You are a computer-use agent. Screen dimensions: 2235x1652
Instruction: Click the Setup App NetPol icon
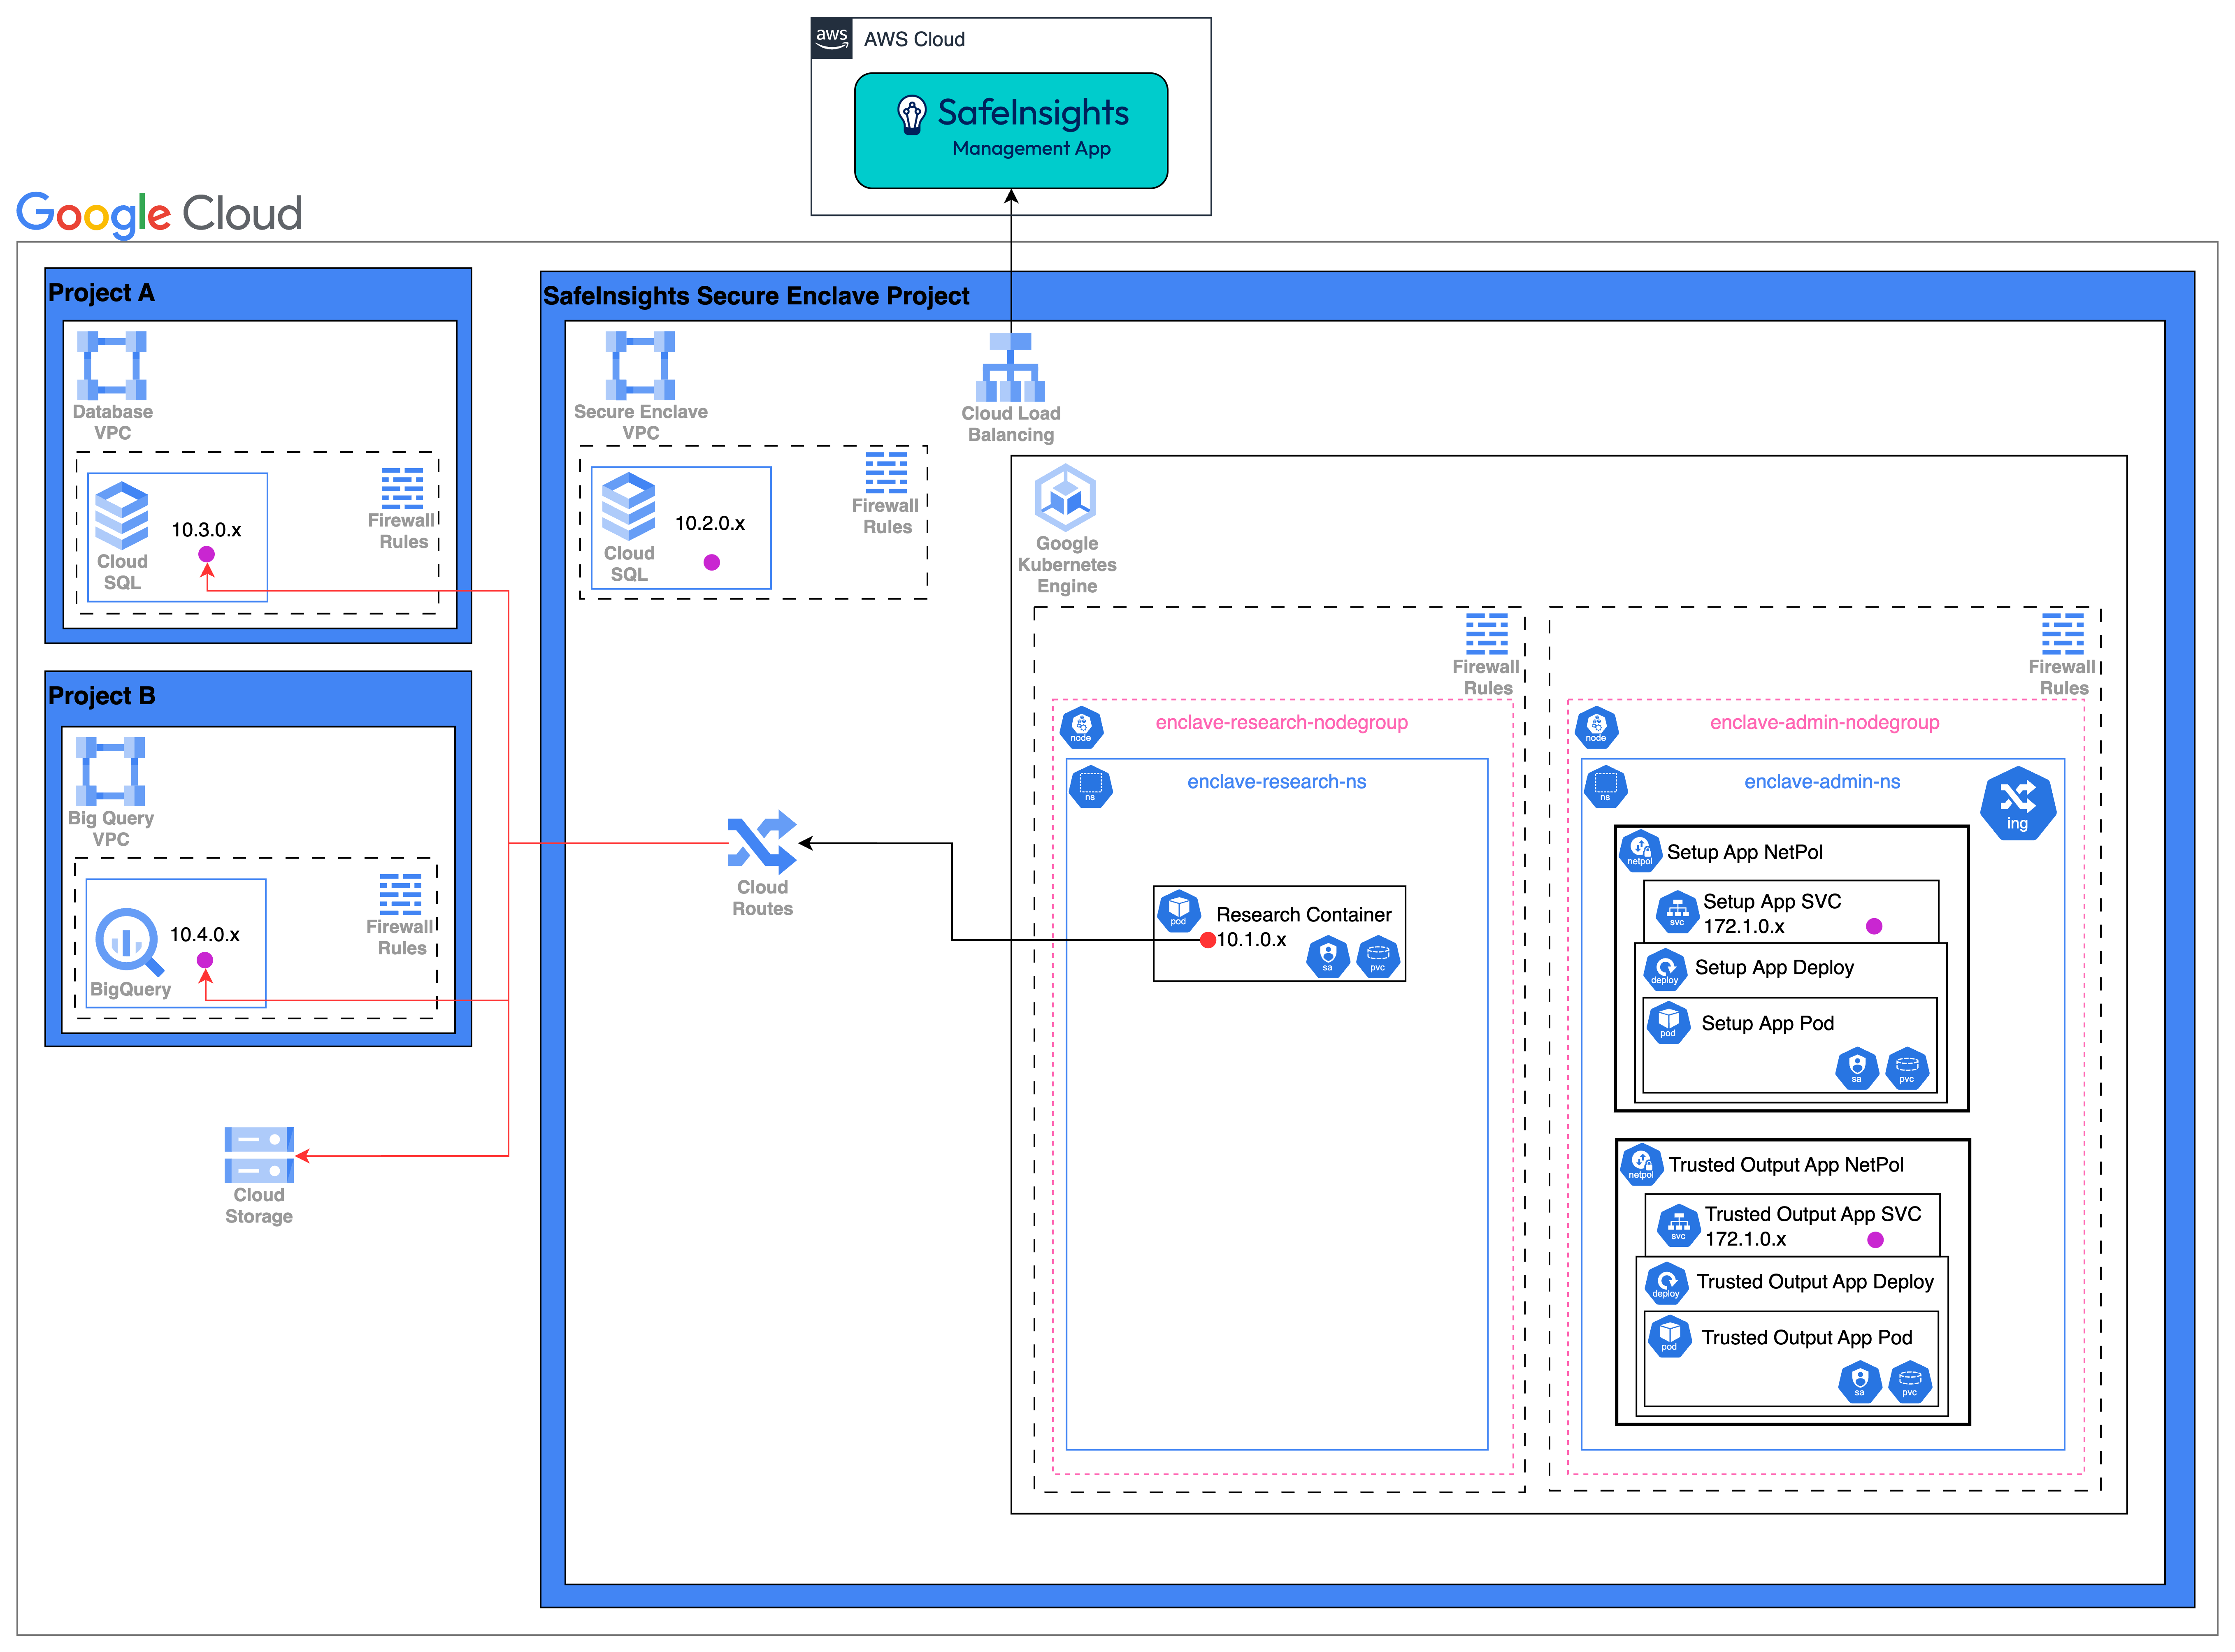coord(1640,851)
